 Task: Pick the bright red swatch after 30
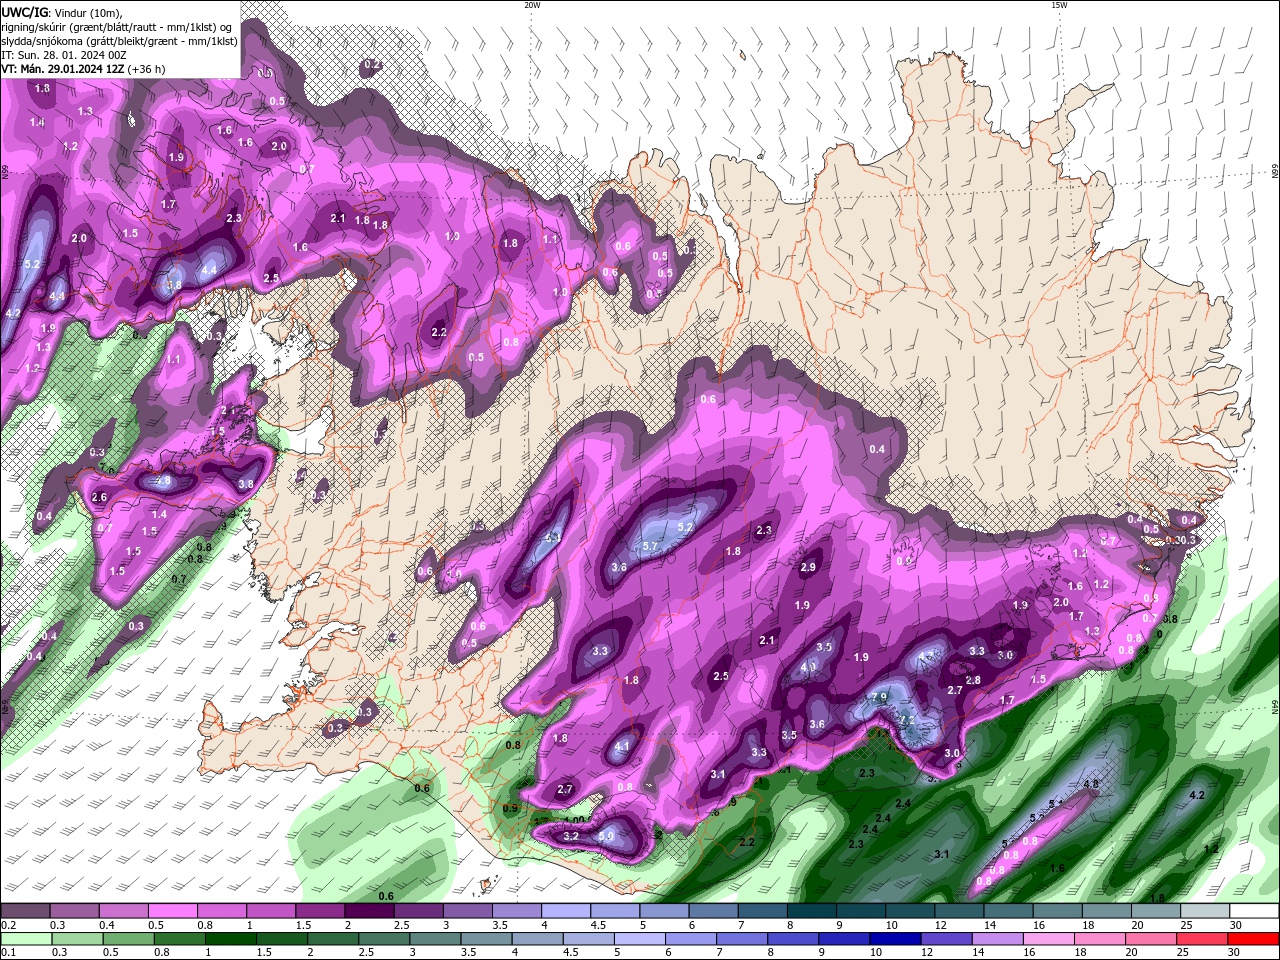(1254, 939)
